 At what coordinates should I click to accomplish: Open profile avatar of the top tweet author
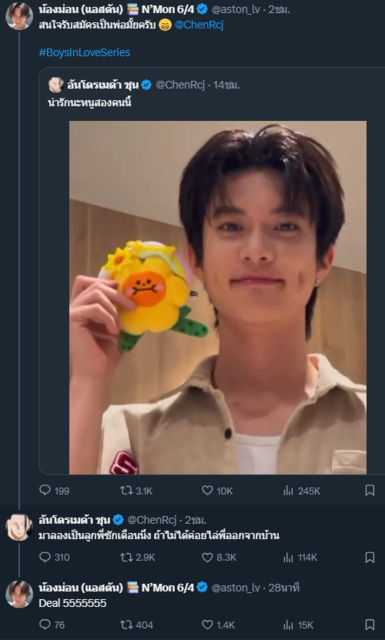[19, 16]
